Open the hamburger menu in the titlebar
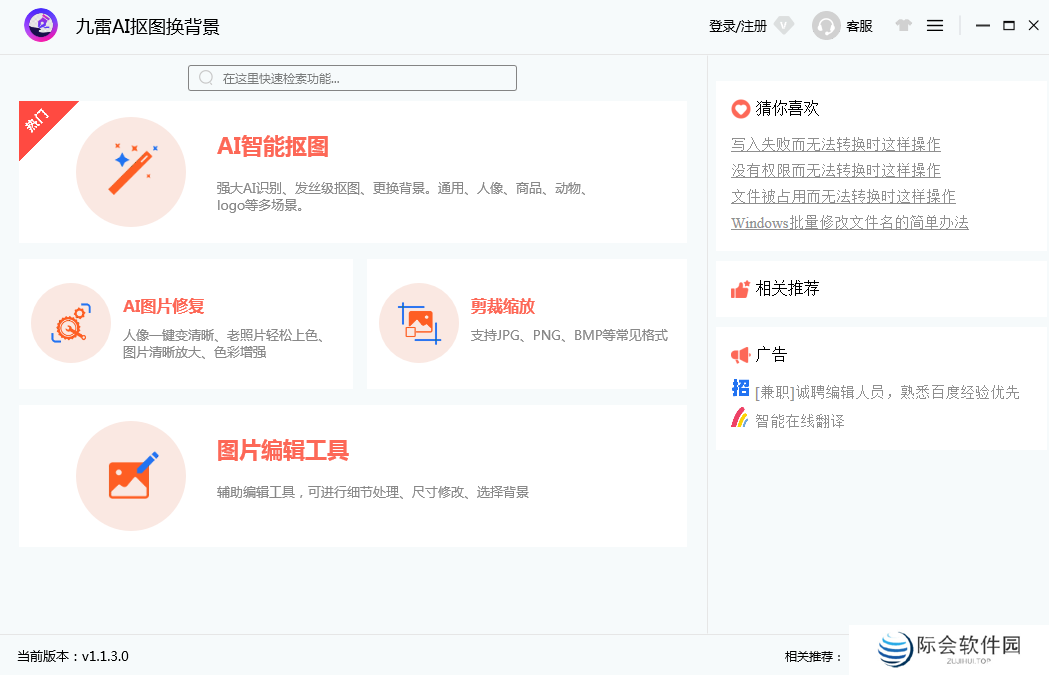Screen dimensions: 1049x675 (x=935, y=25)
